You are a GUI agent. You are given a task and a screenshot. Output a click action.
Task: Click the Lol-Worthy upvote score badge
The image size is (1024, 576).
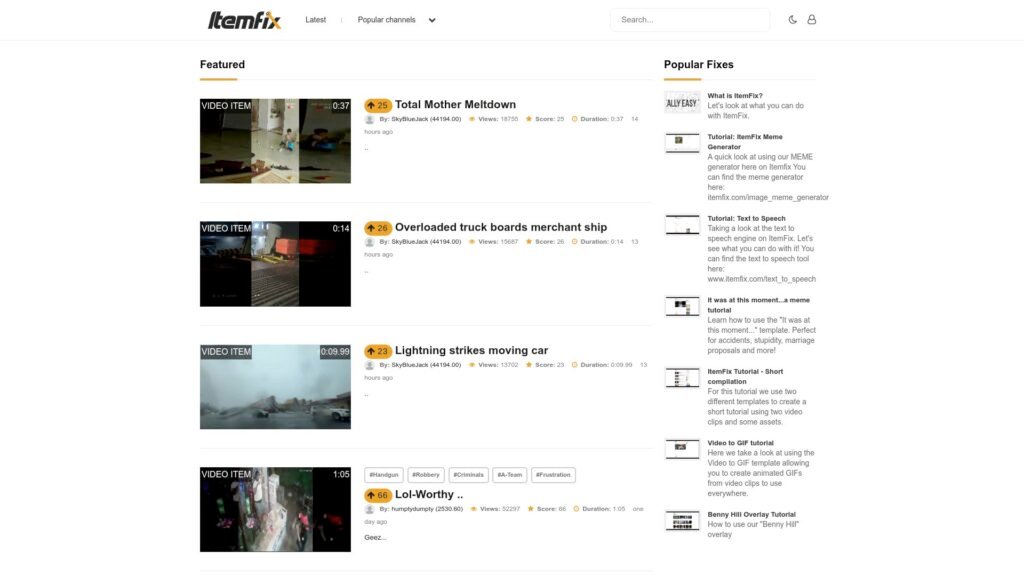coord(377,495)
